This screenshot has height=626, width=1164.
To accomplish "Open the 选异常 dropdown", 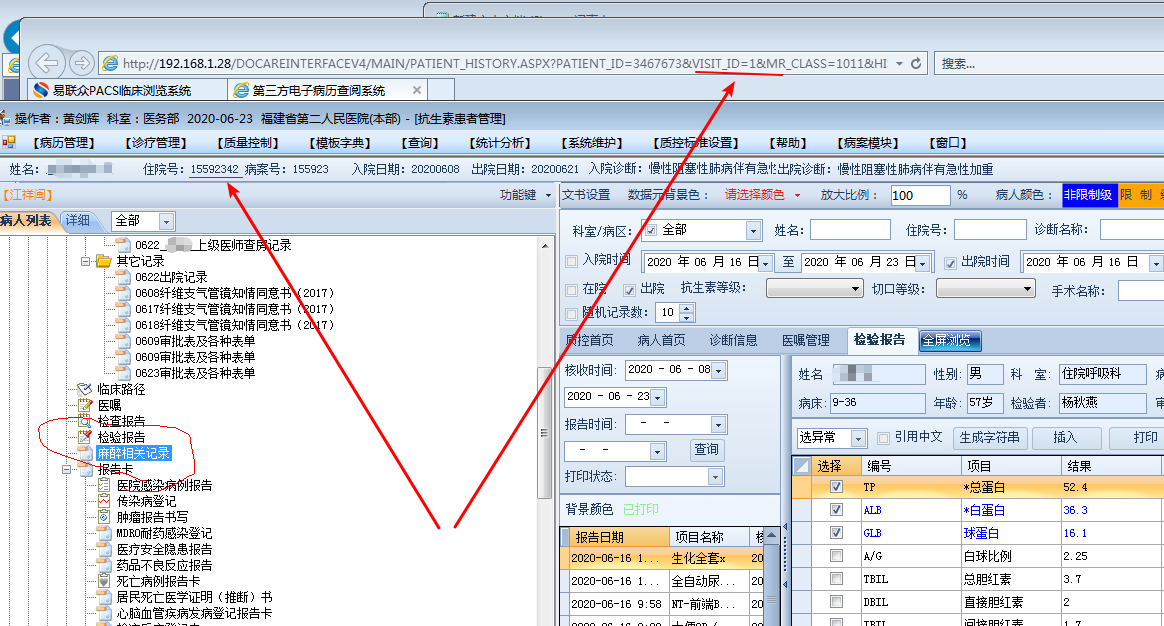I will click(x=858, y=439).
